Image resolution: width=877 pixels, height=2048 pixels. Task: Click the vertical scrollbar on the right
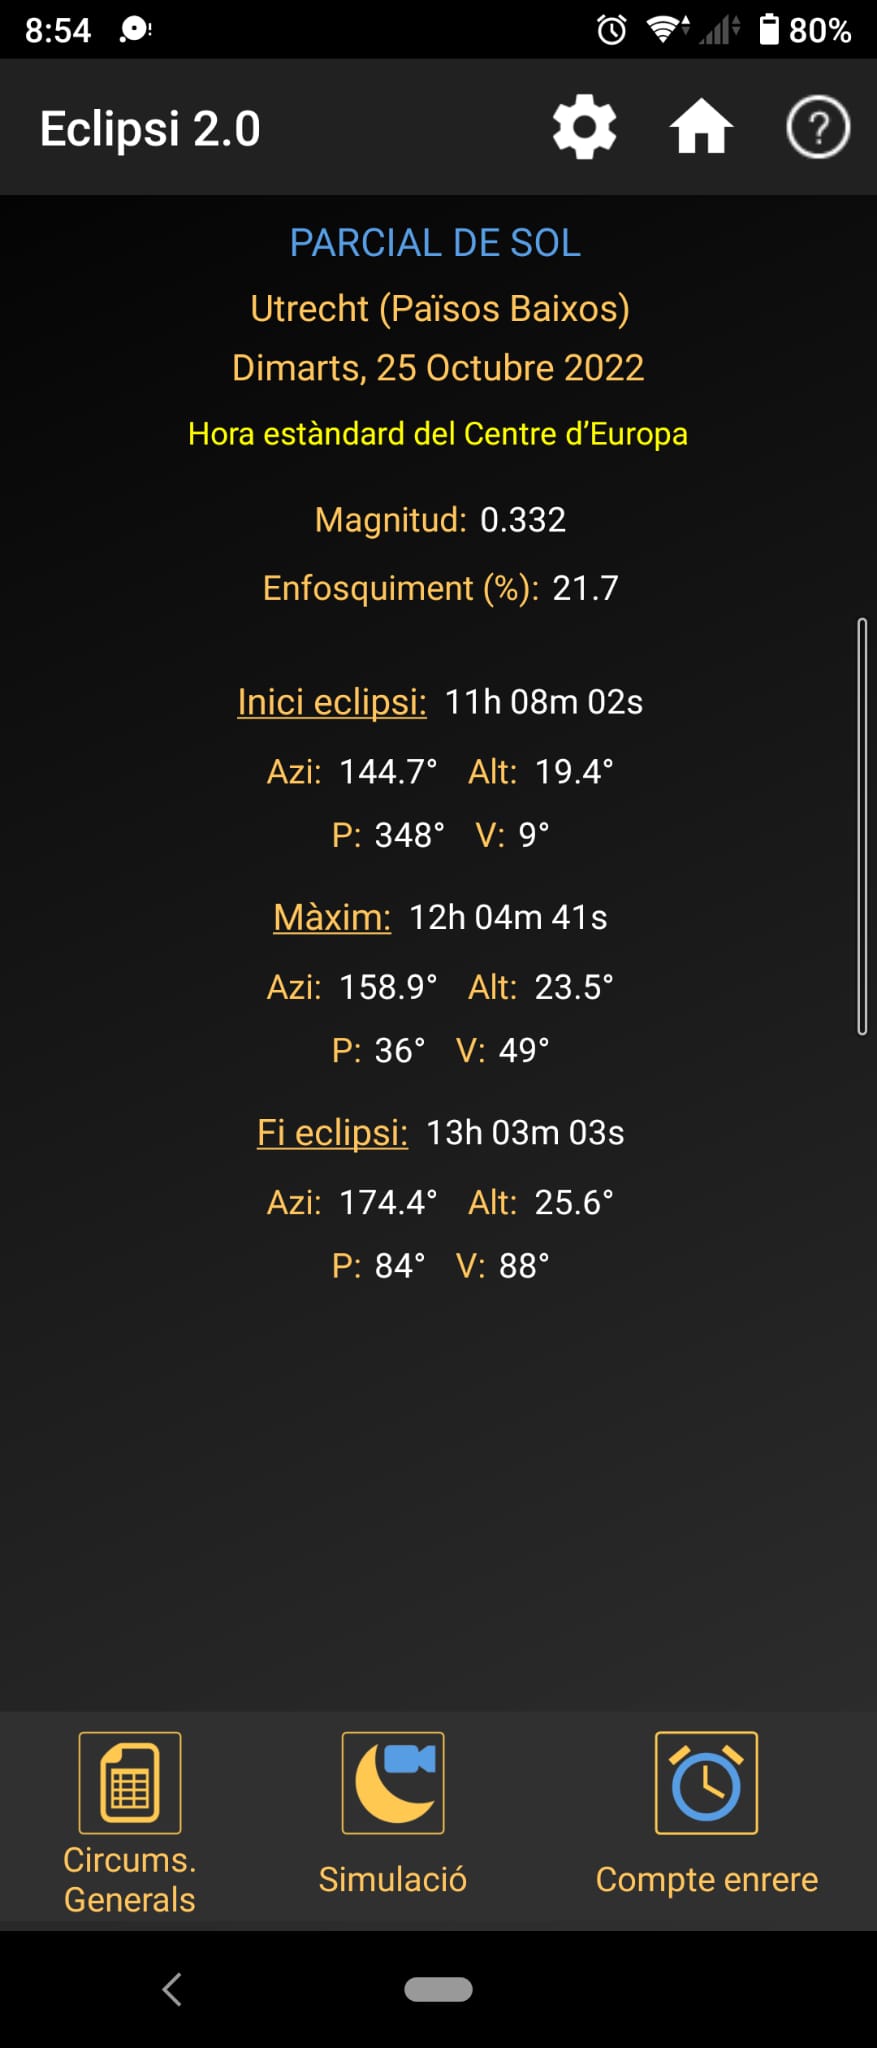862,826
